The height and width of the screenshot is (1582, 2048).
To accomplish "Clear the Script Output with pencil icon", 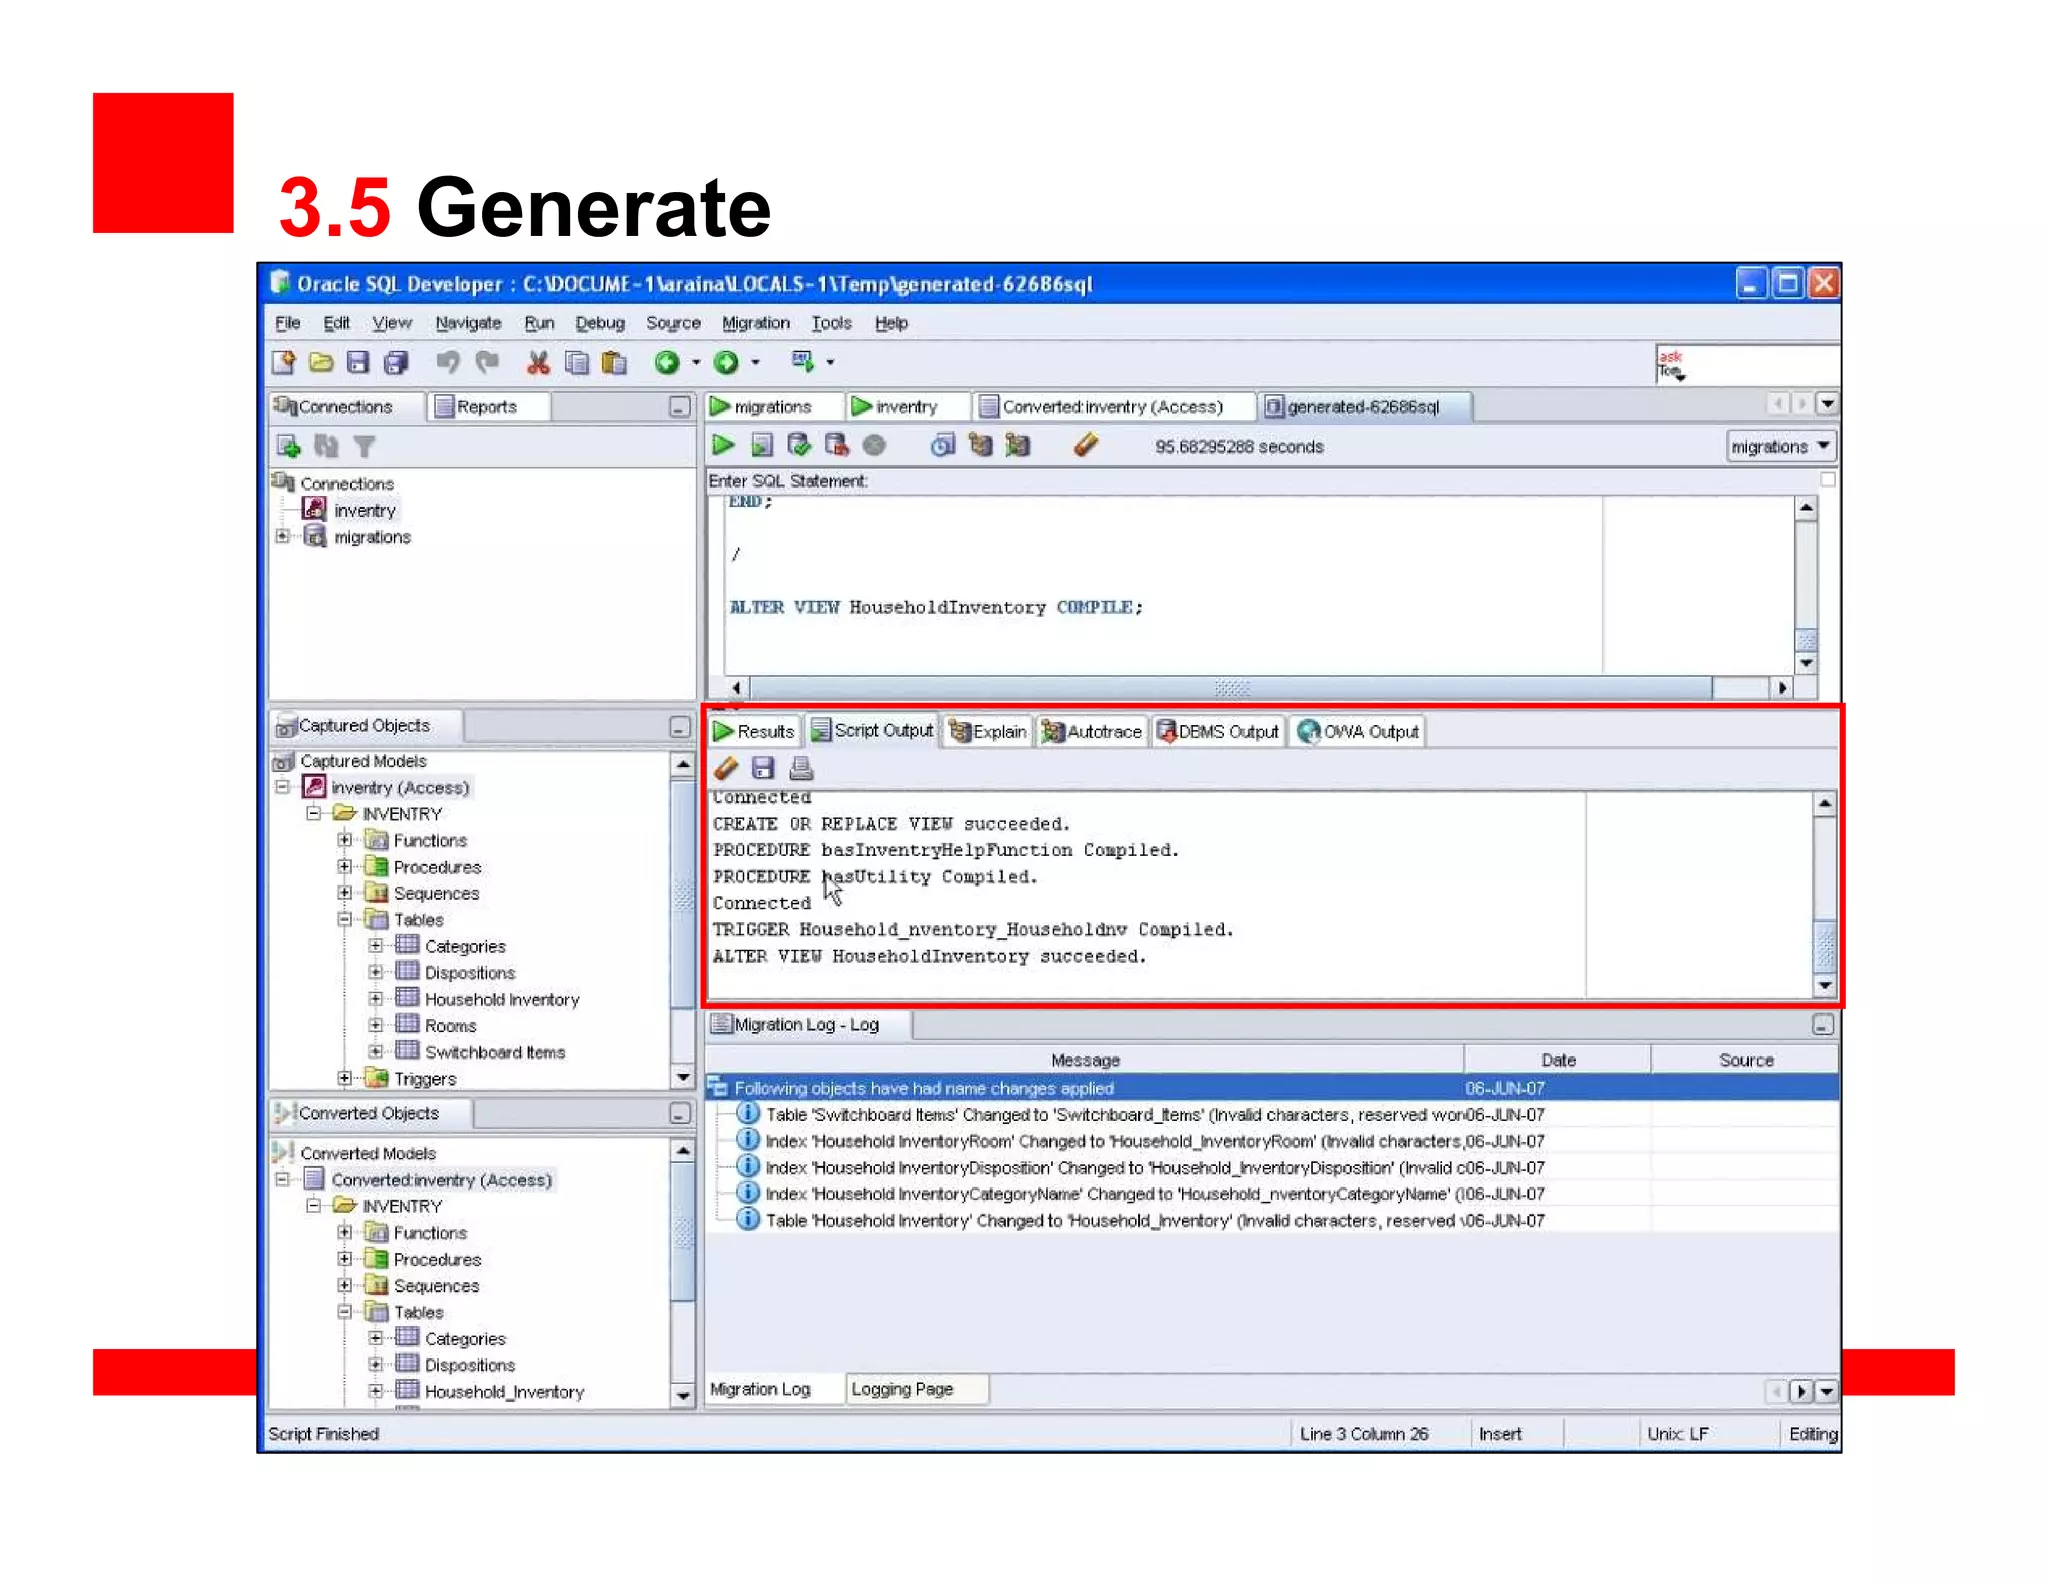I will [x=726, y=768].
